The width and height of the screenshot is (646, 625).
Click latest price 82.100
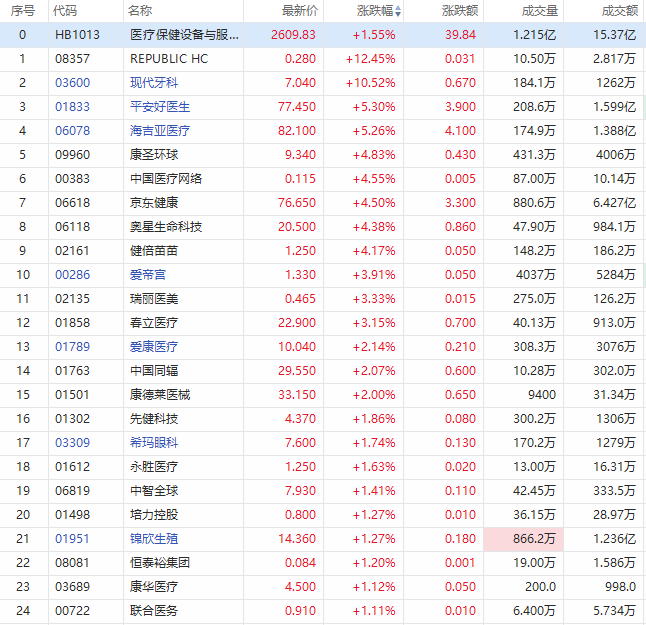click(297, 131)
